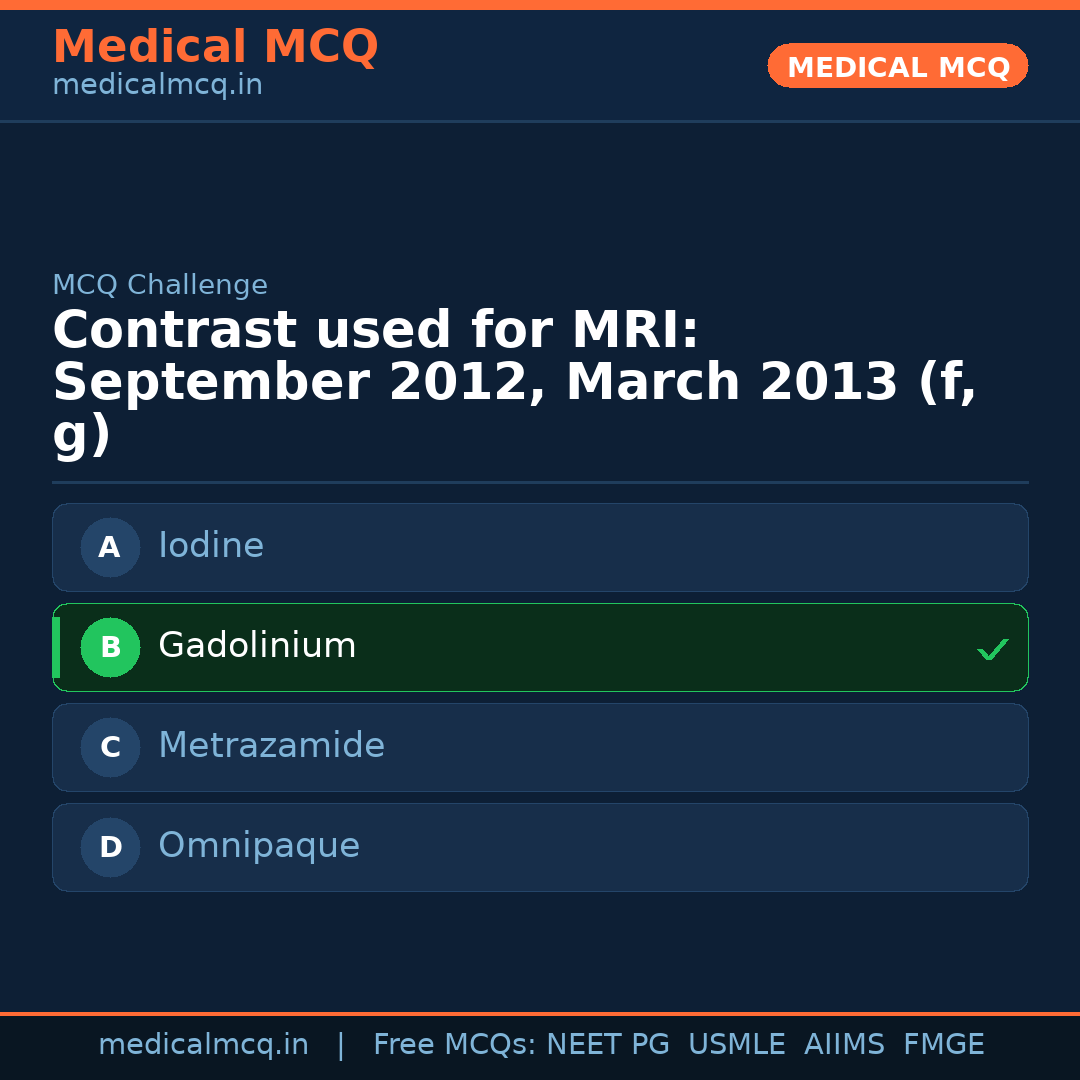Viewport: 1080px width, 1080px height.
Task: Click the green highlight bar beside Gadolinium
Action: (x=55, y=647)
